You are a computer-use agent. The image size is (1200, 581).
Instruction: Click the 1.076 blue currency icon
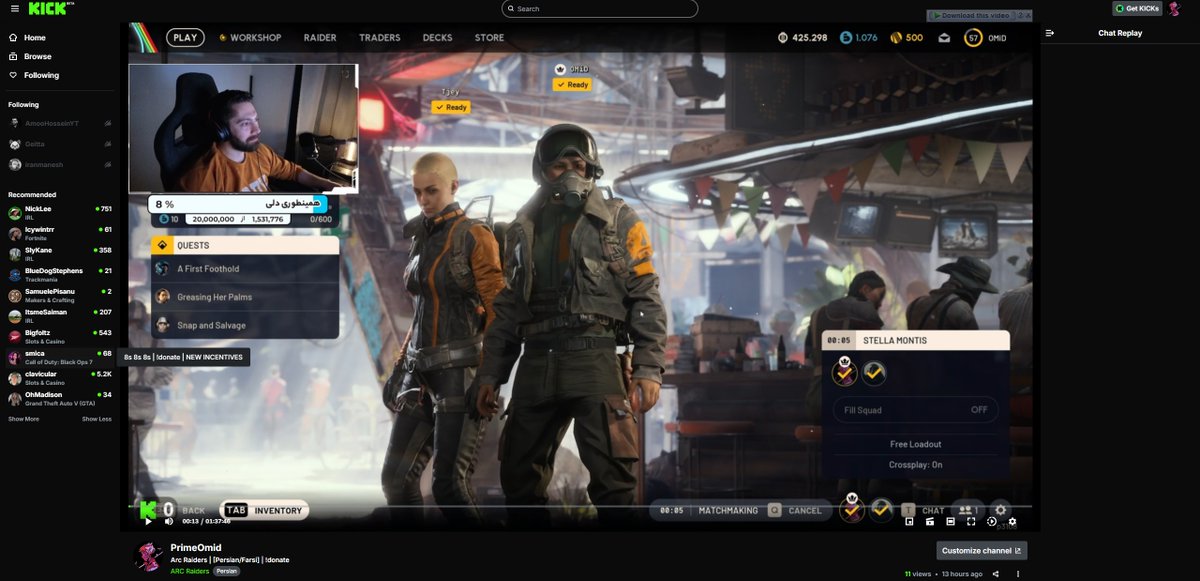(x=846, y=38)
